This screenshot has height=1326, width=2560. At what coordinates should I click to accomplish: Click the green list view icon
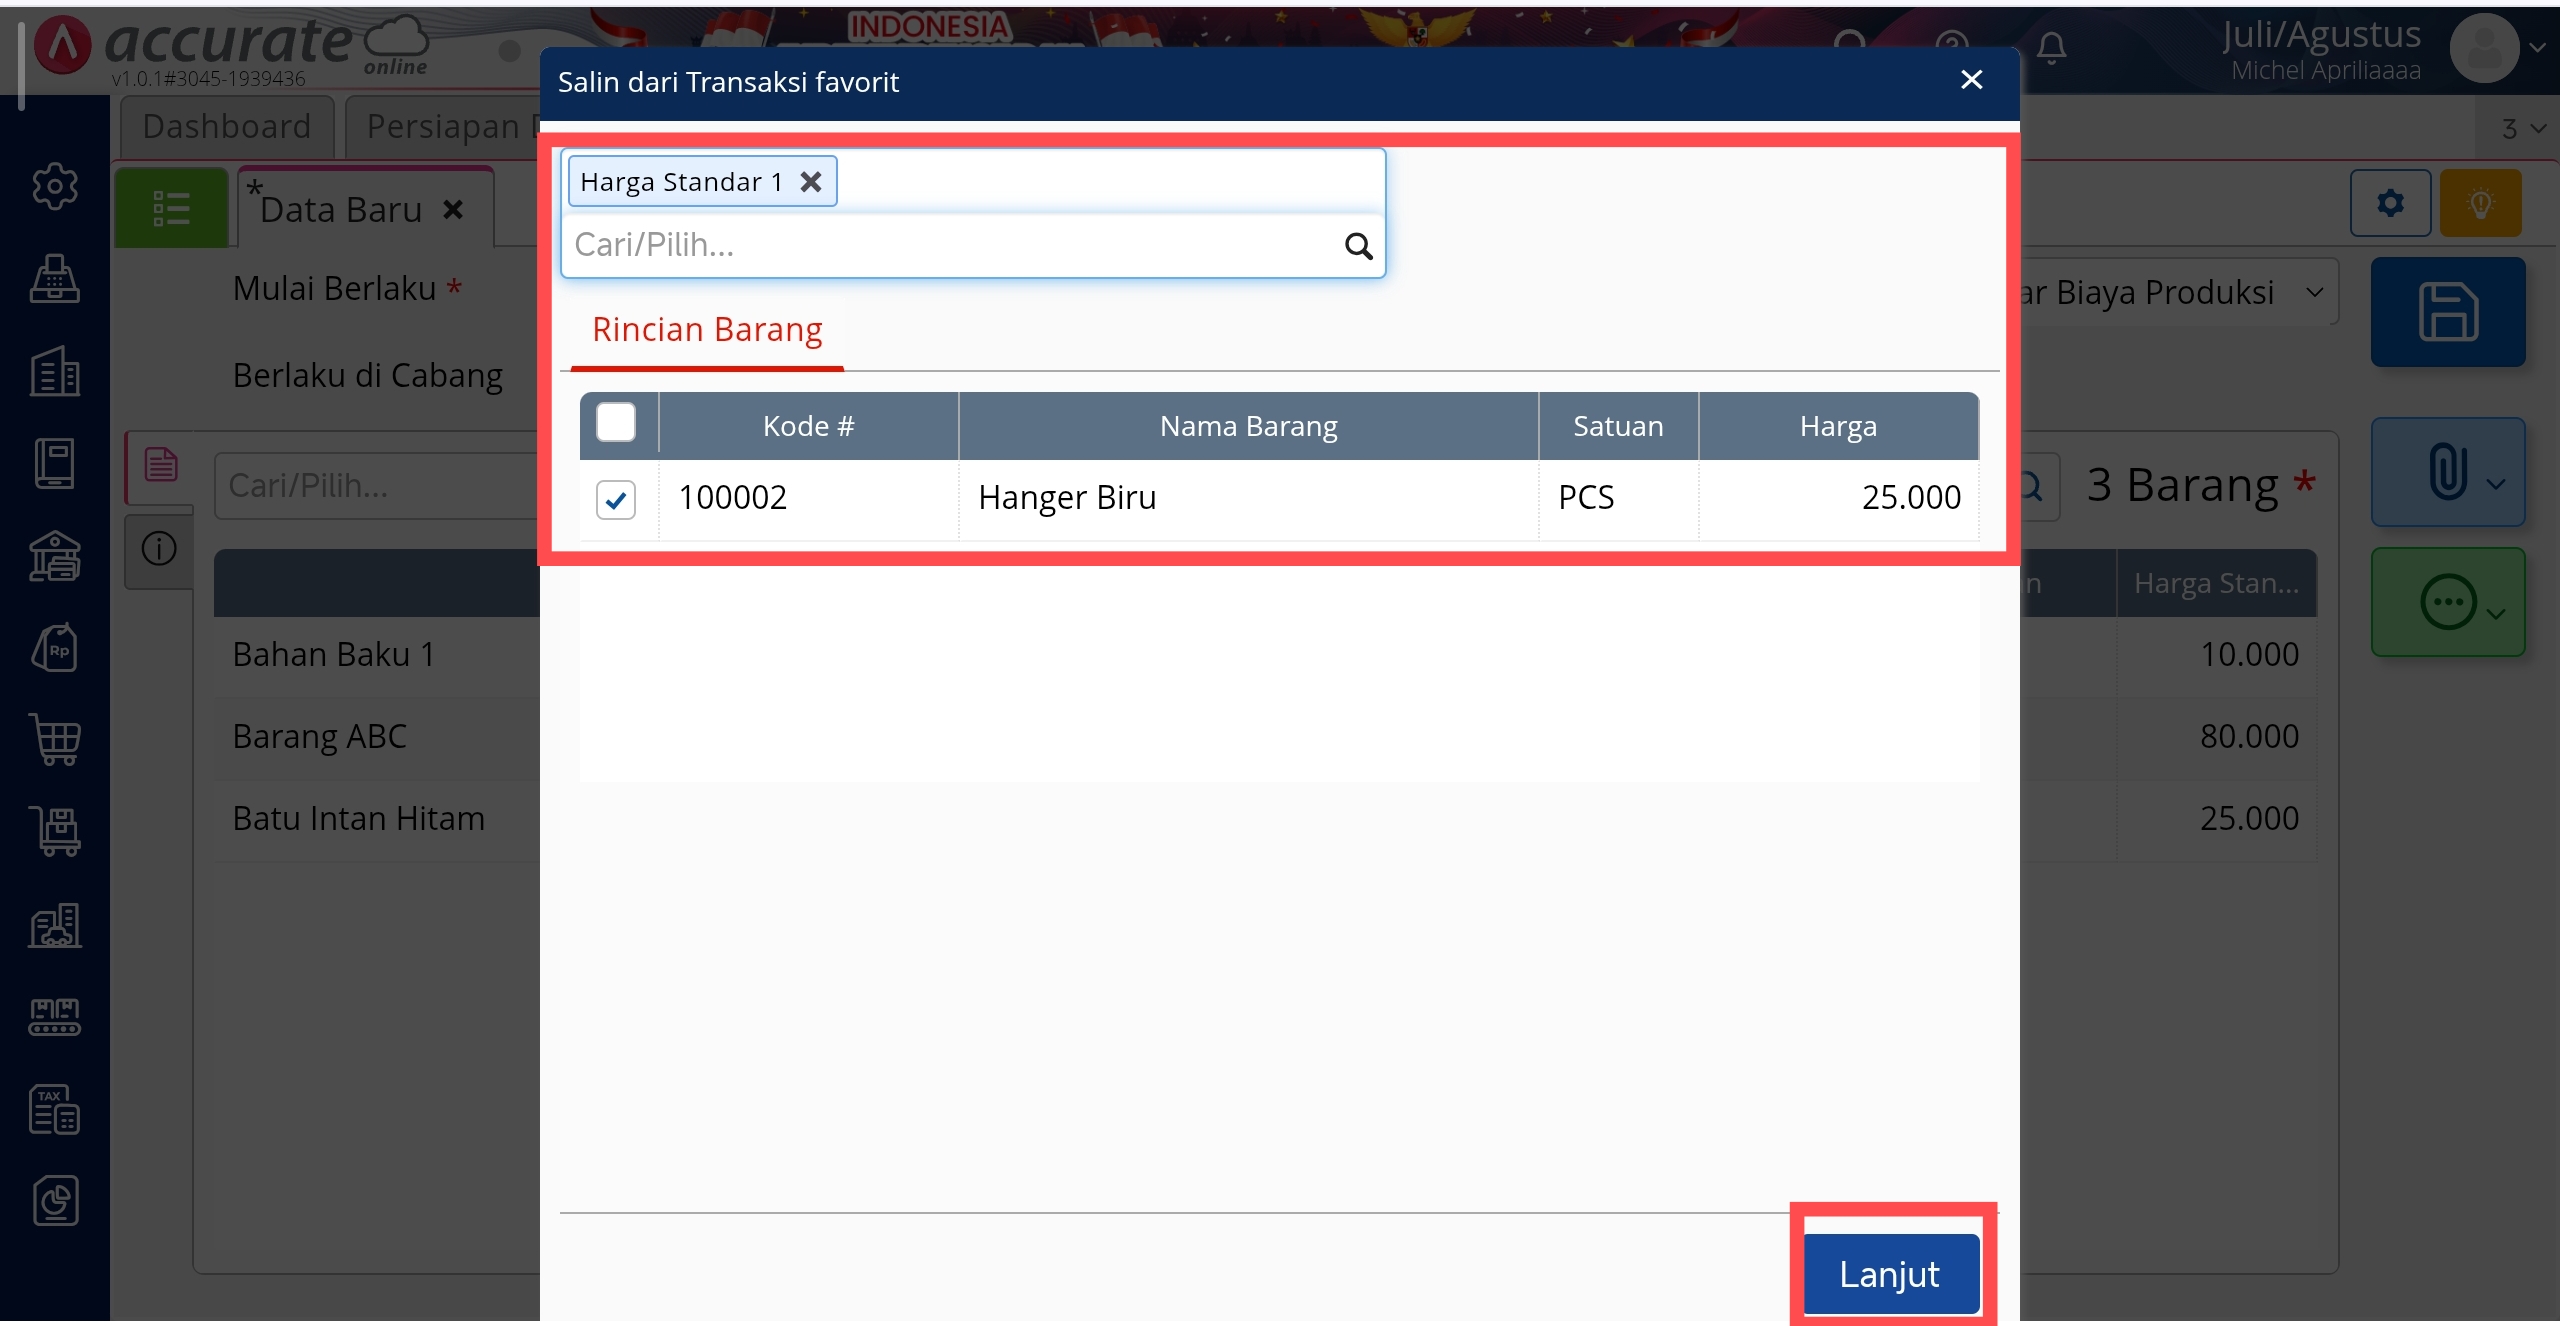point(171,208)
